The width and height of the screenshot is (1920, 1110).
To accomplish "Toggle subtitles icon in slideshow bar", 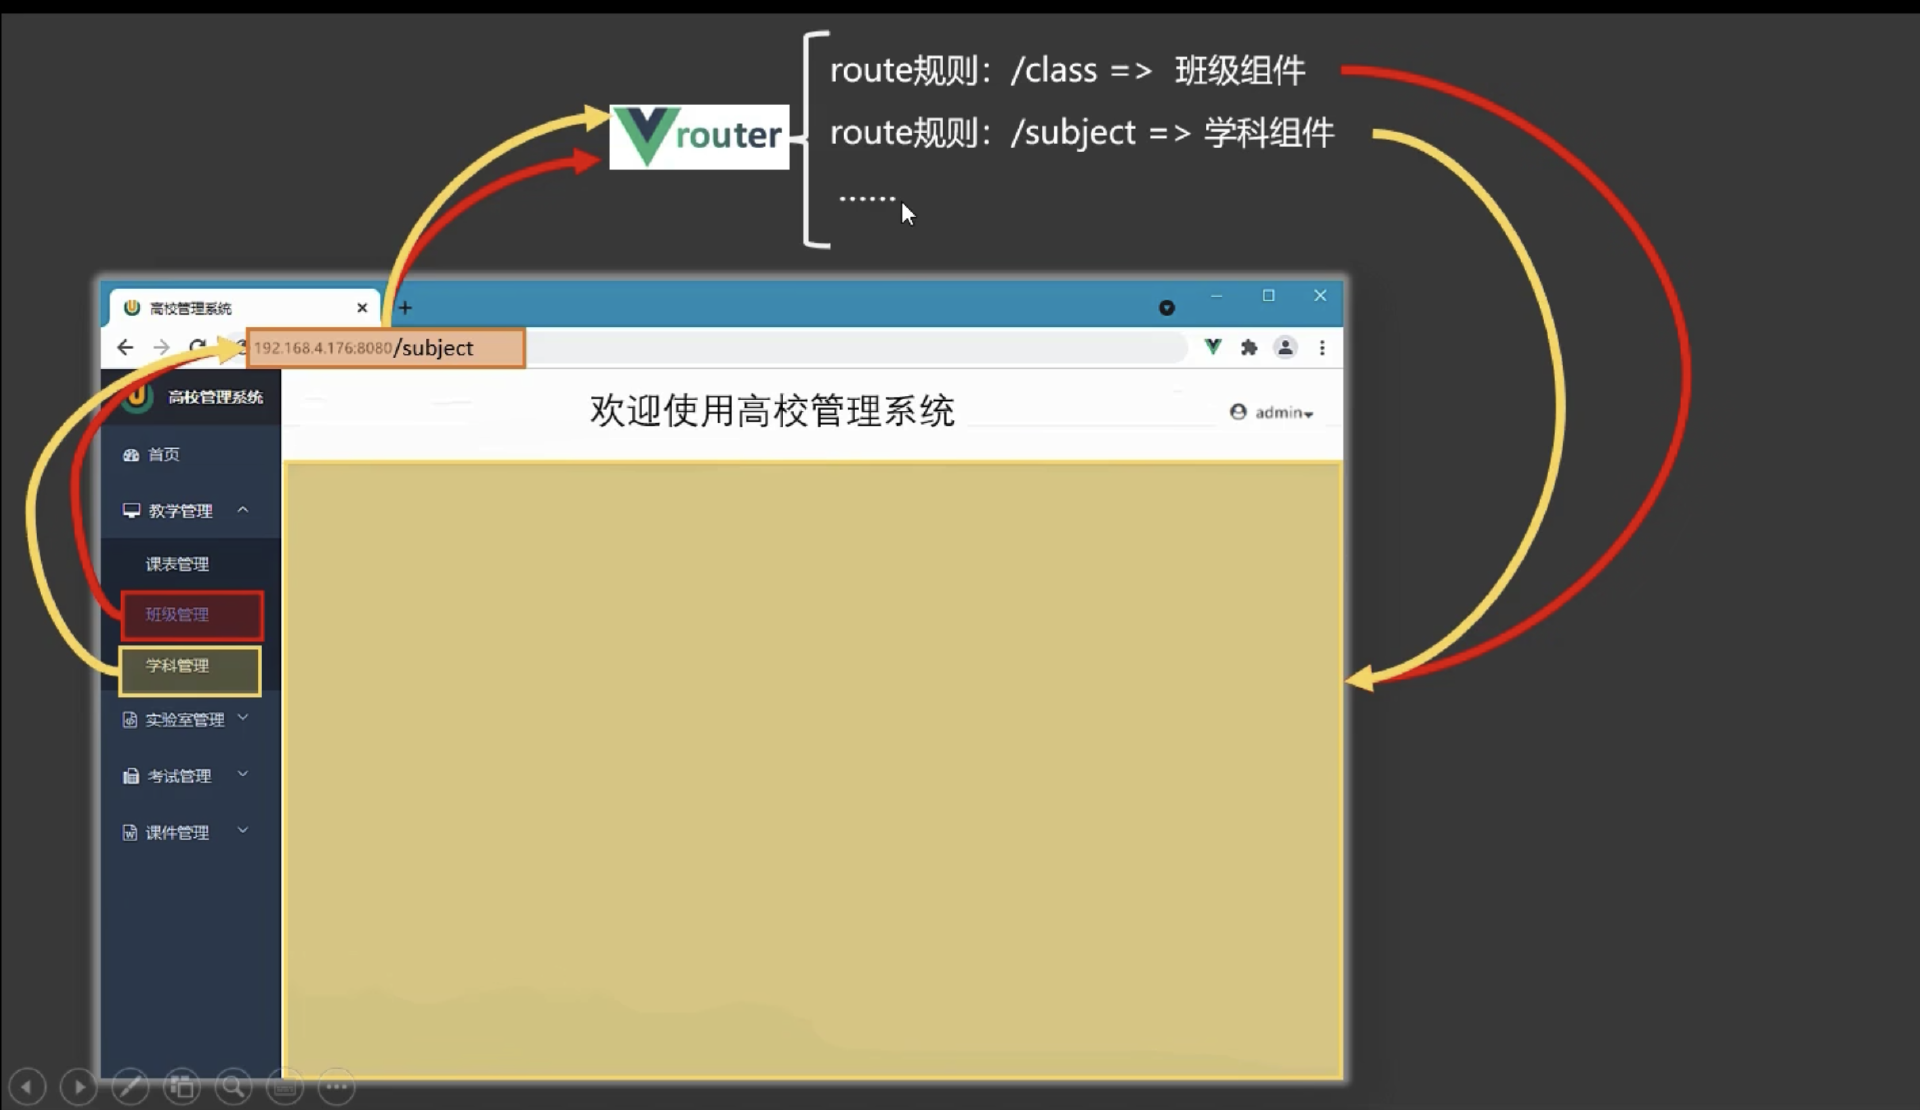I will coord(285,1086).
